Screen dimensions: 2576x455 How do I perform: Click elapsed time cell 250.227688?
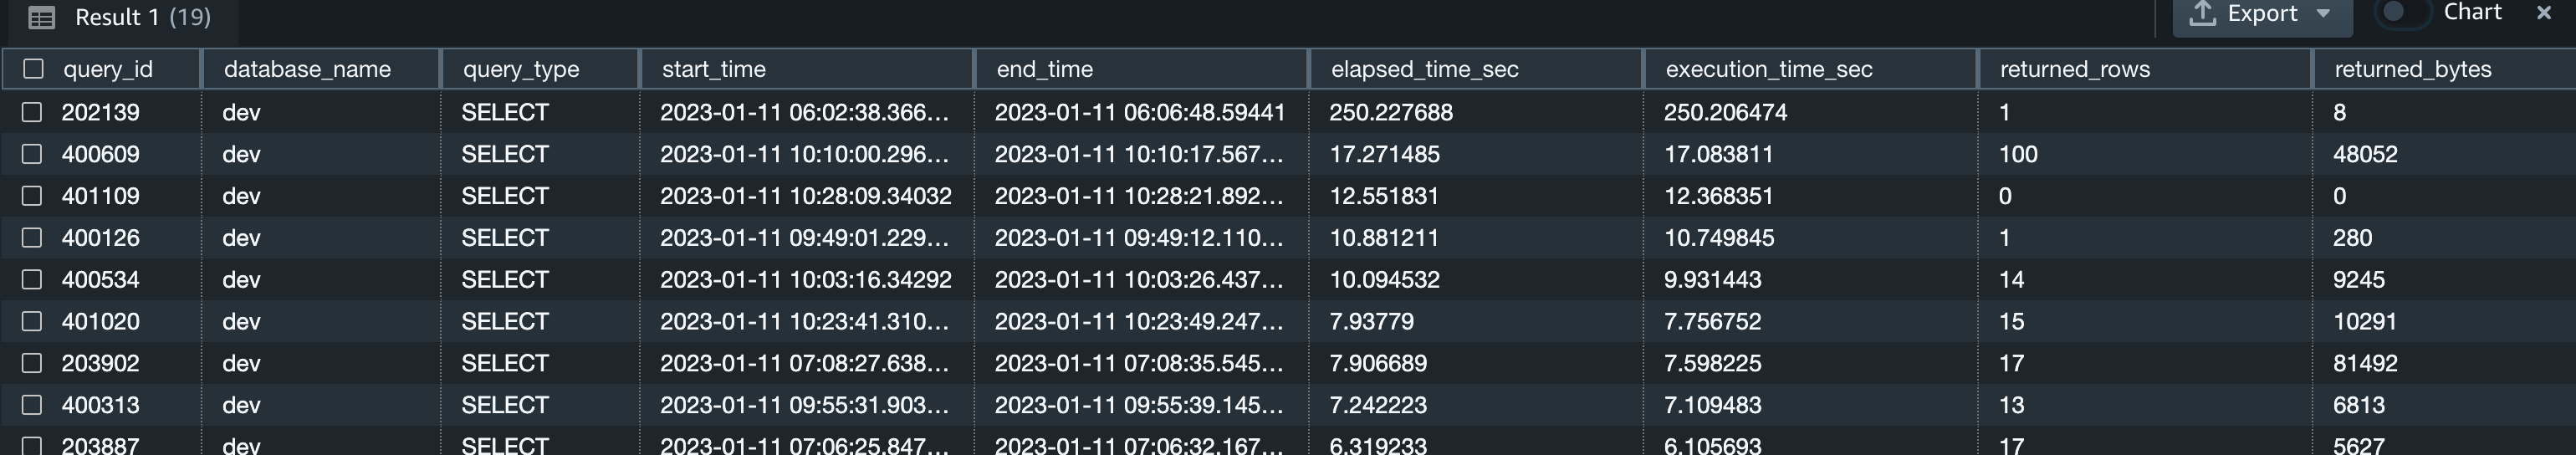[x=1390, y=112]
